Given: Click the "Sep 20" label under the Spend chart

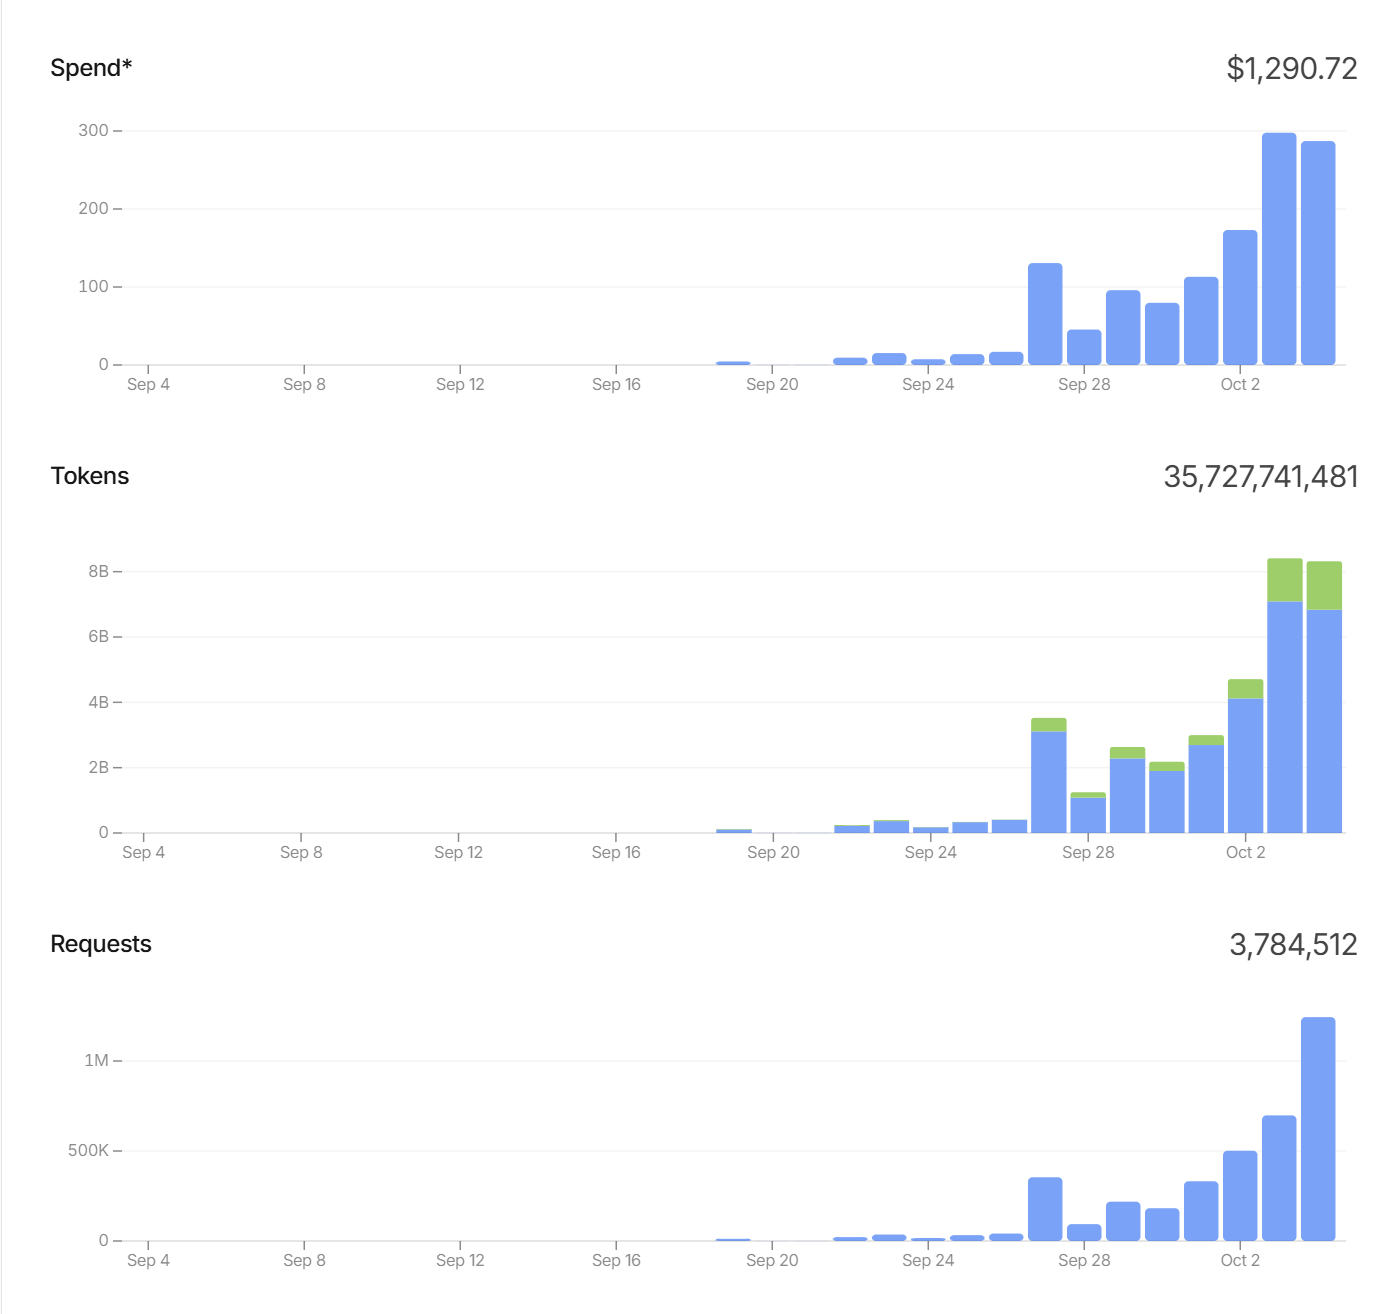Looking at the screenshot, I should coord(772,385).
